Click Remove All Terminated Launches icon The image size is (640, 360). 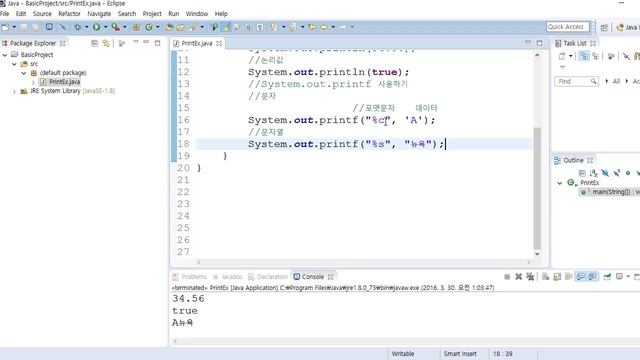click(530, 277)
